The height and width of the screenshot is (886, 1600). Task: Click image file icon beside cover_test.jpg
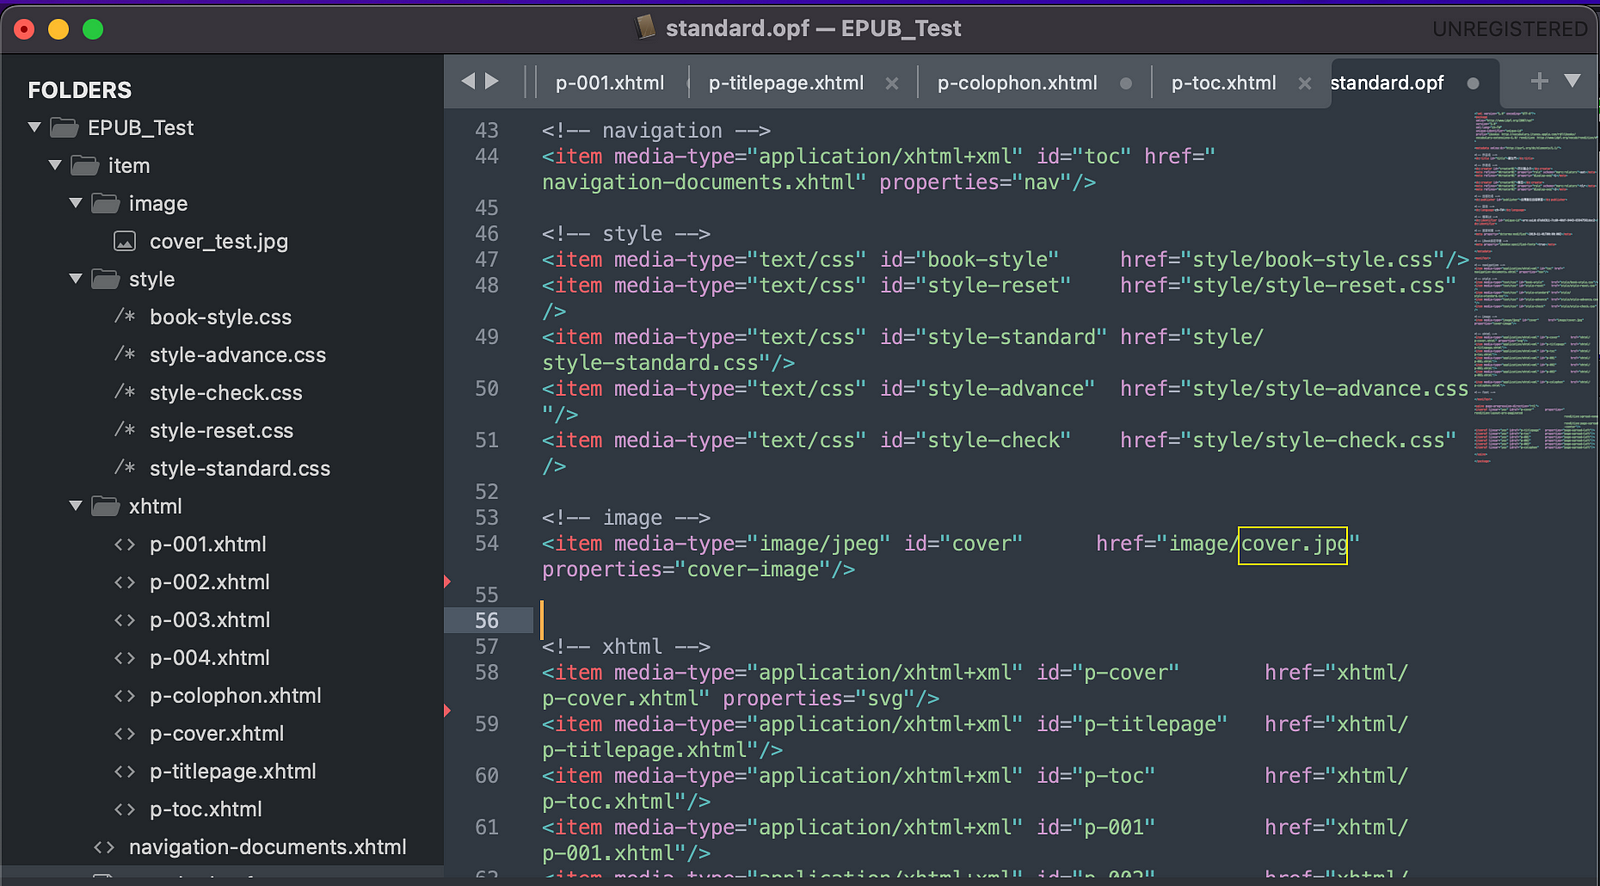click(125, 242)
